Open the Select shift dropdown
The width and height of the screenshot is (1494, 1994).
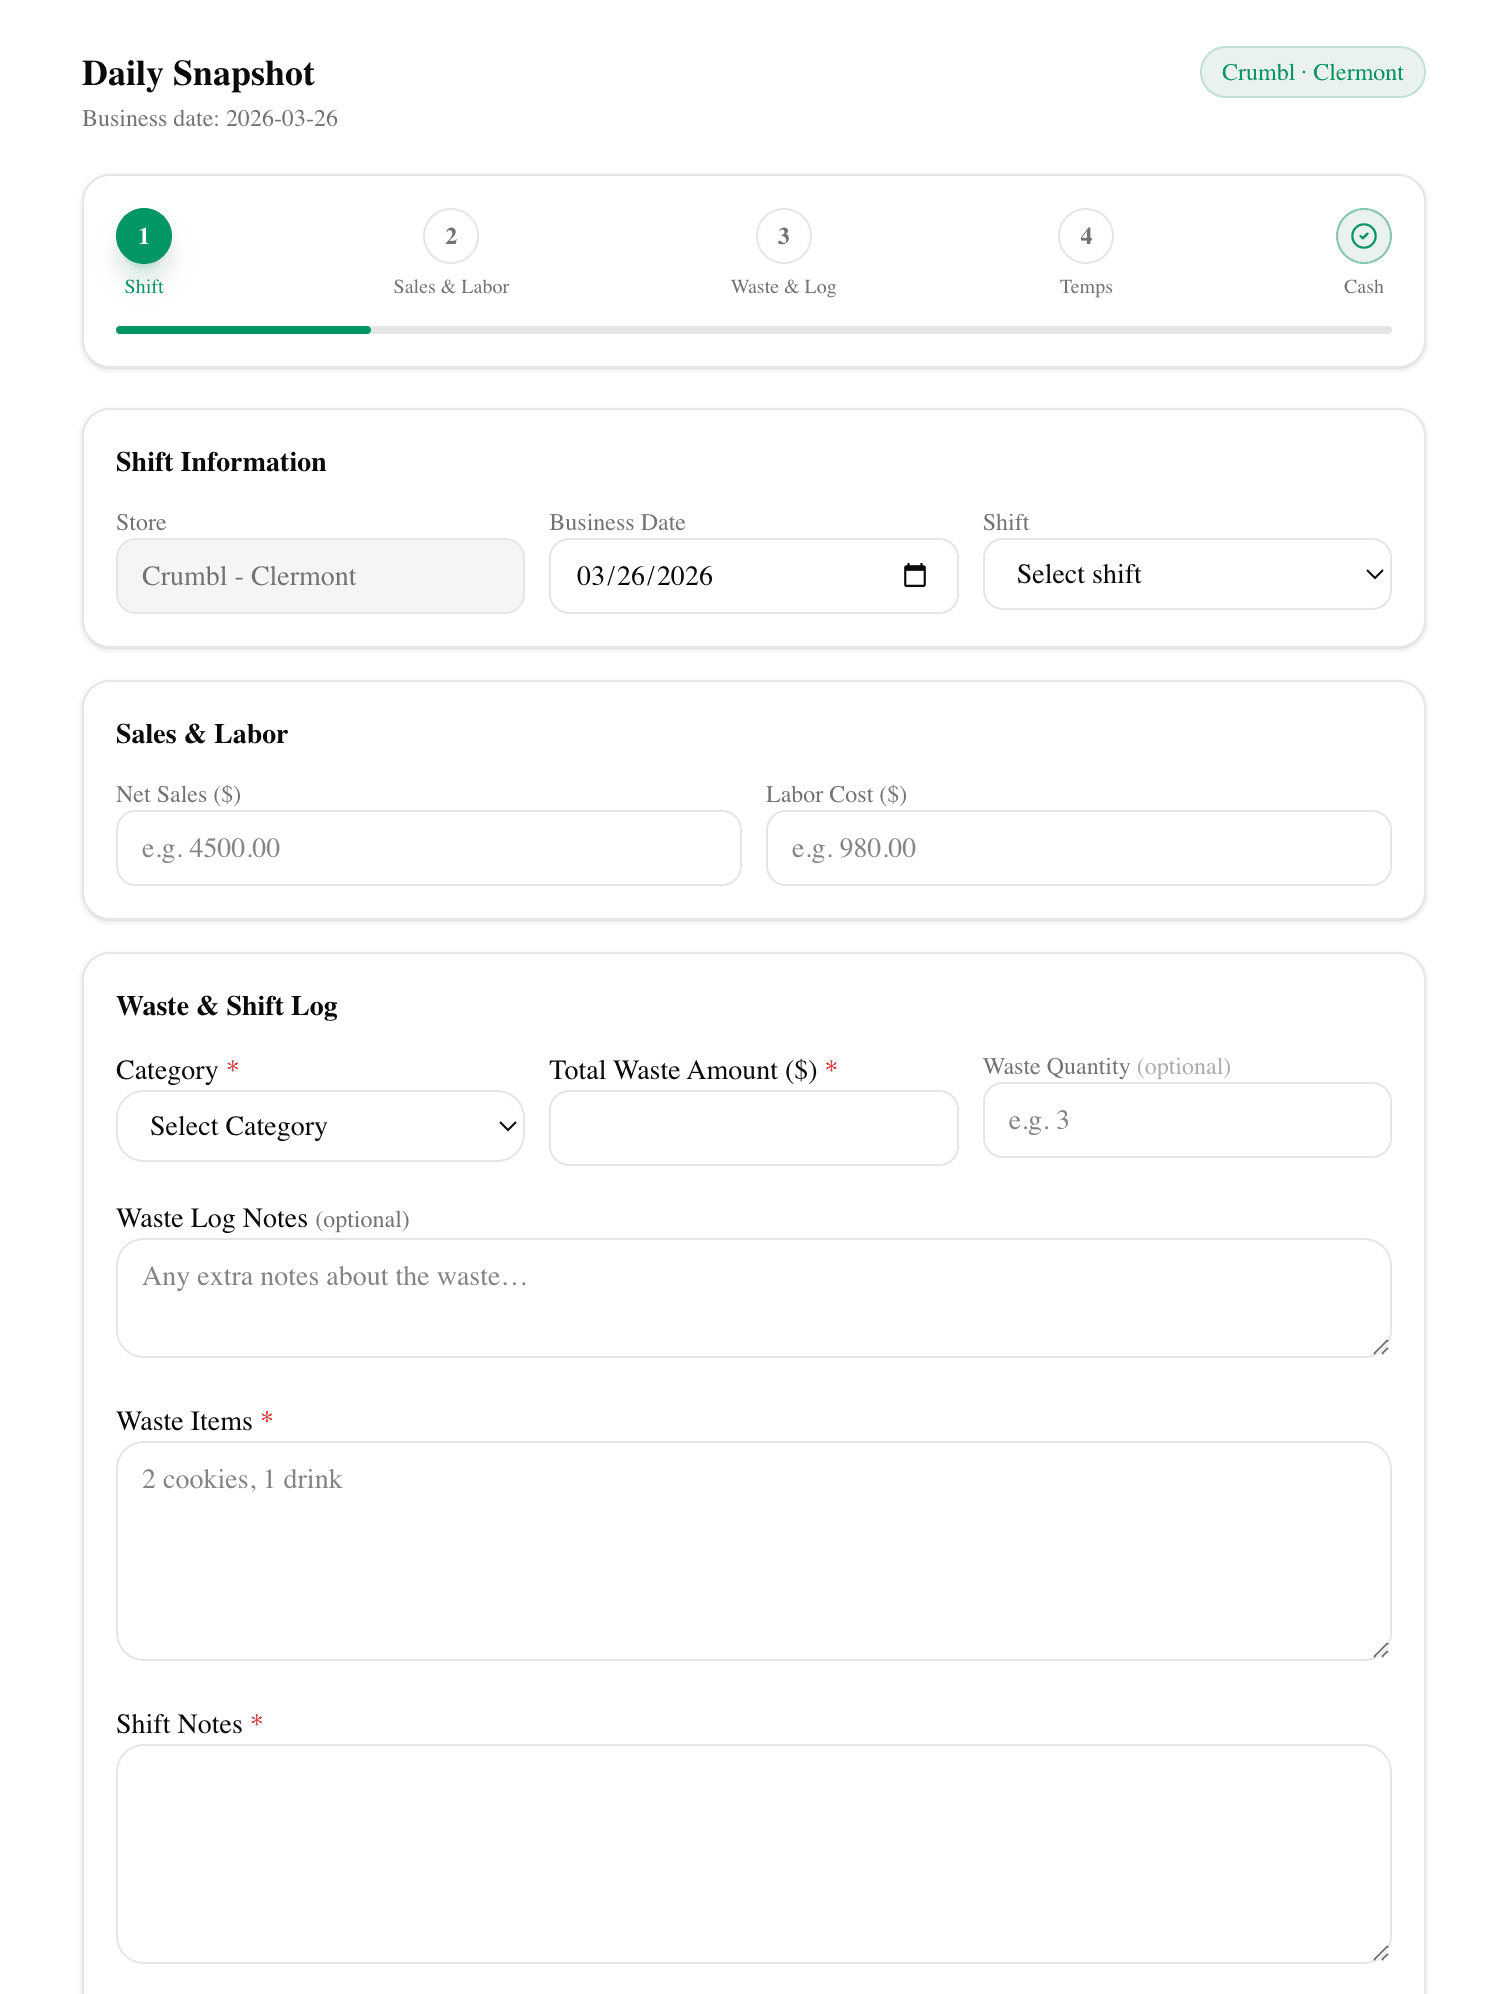1186,575
